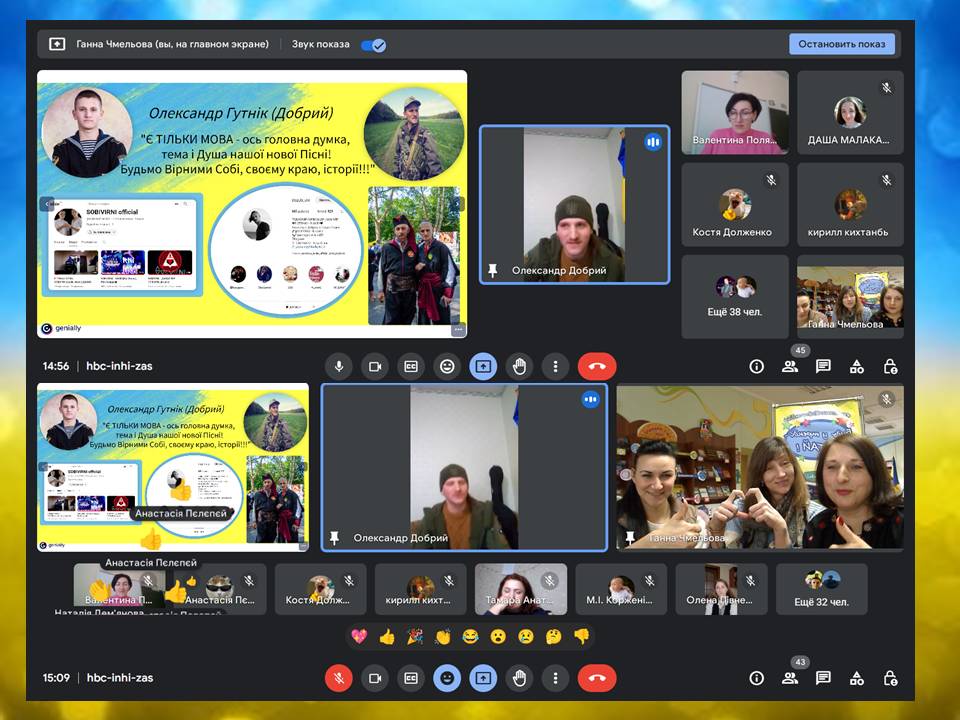Open more options beside the 15:09 call controls
The image size is (960, 720).
555,677
